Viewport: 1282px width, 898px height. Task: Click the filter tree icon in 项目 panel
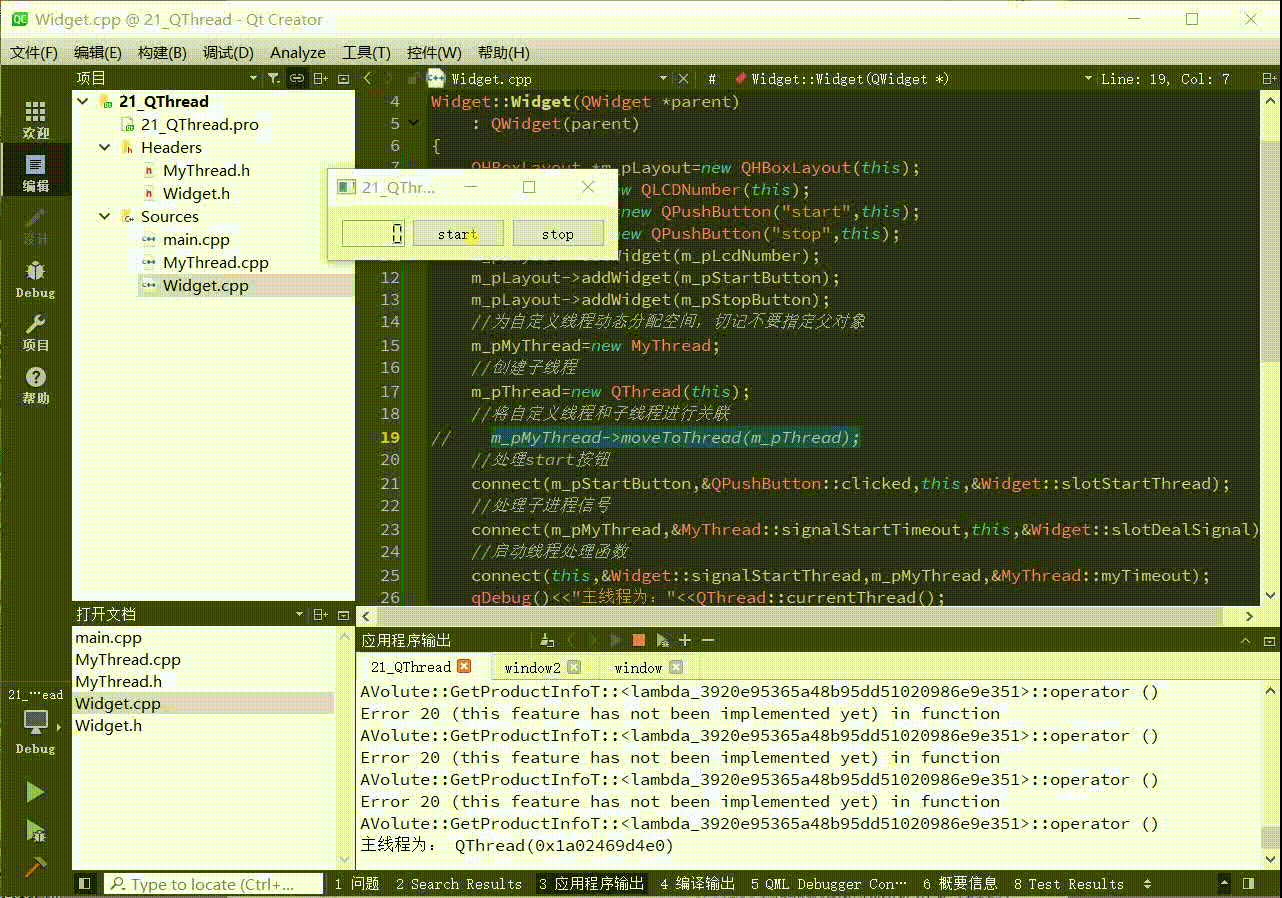273,78
